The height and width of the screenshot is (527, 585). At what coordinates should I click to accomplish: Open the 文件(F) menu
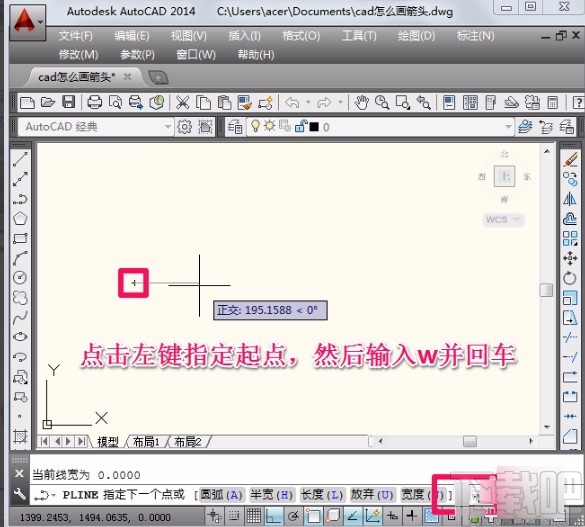(75, 36)
